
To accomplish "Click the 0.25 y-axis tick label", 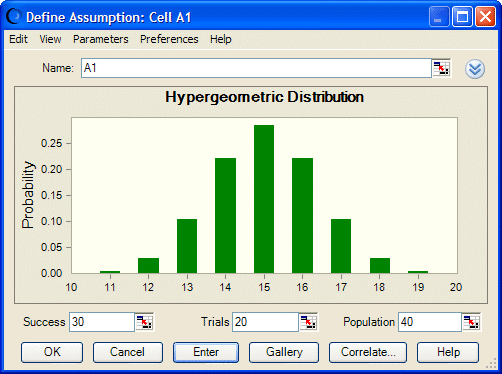I will tap(51, 143).
